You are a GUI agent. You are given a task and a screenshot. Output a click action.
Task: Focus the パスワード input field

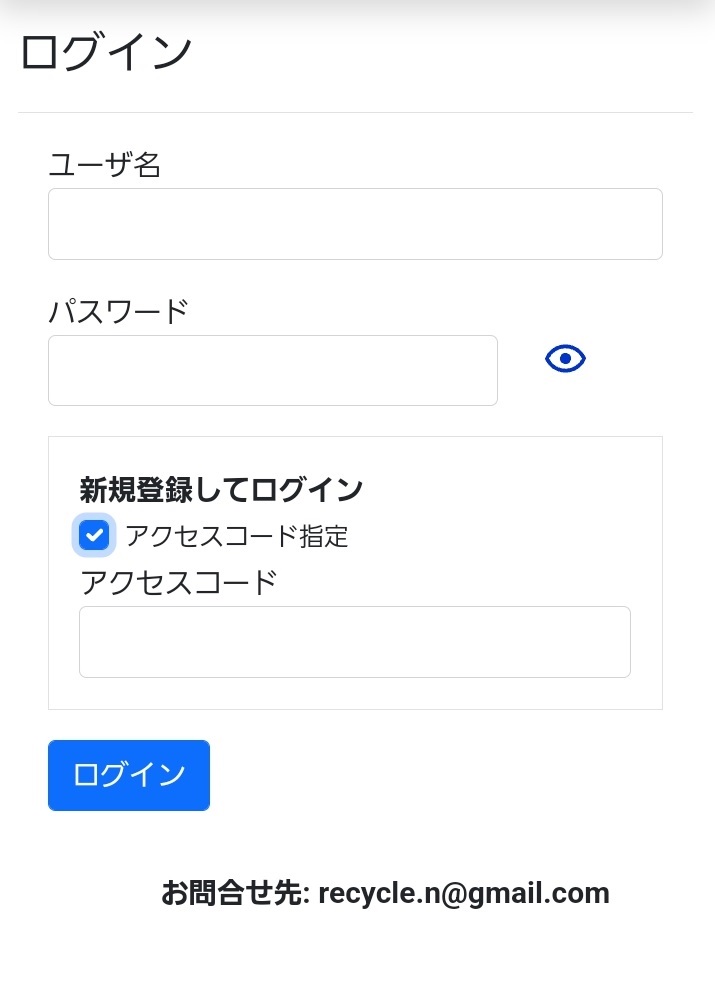tap(272, 370)
